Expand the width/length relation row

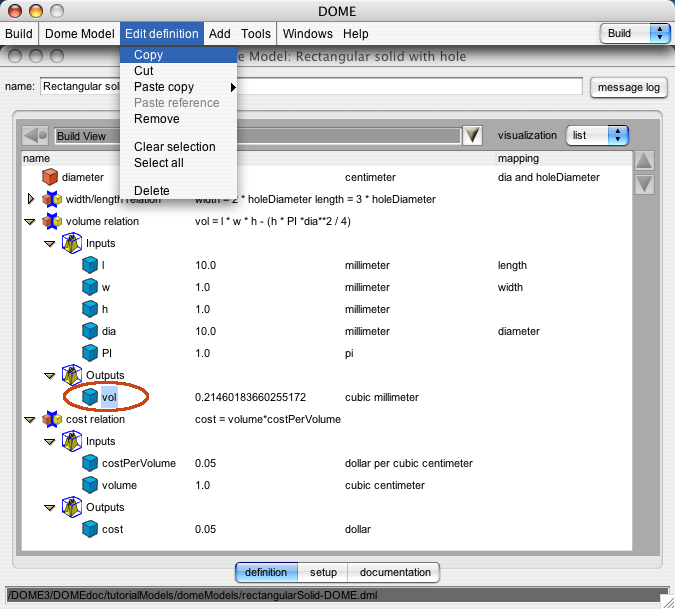31,199
